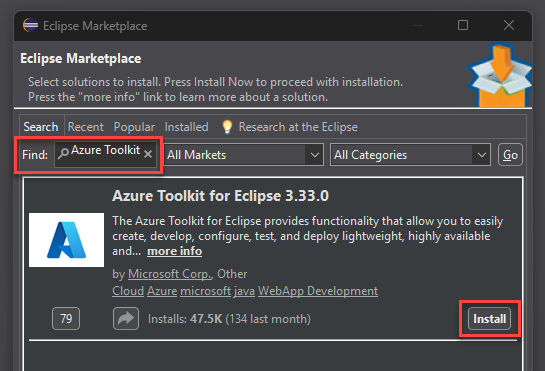Click the 79 favorites counter
The height and width of the screenshot is (371, 545).
[x=66, y=318]
